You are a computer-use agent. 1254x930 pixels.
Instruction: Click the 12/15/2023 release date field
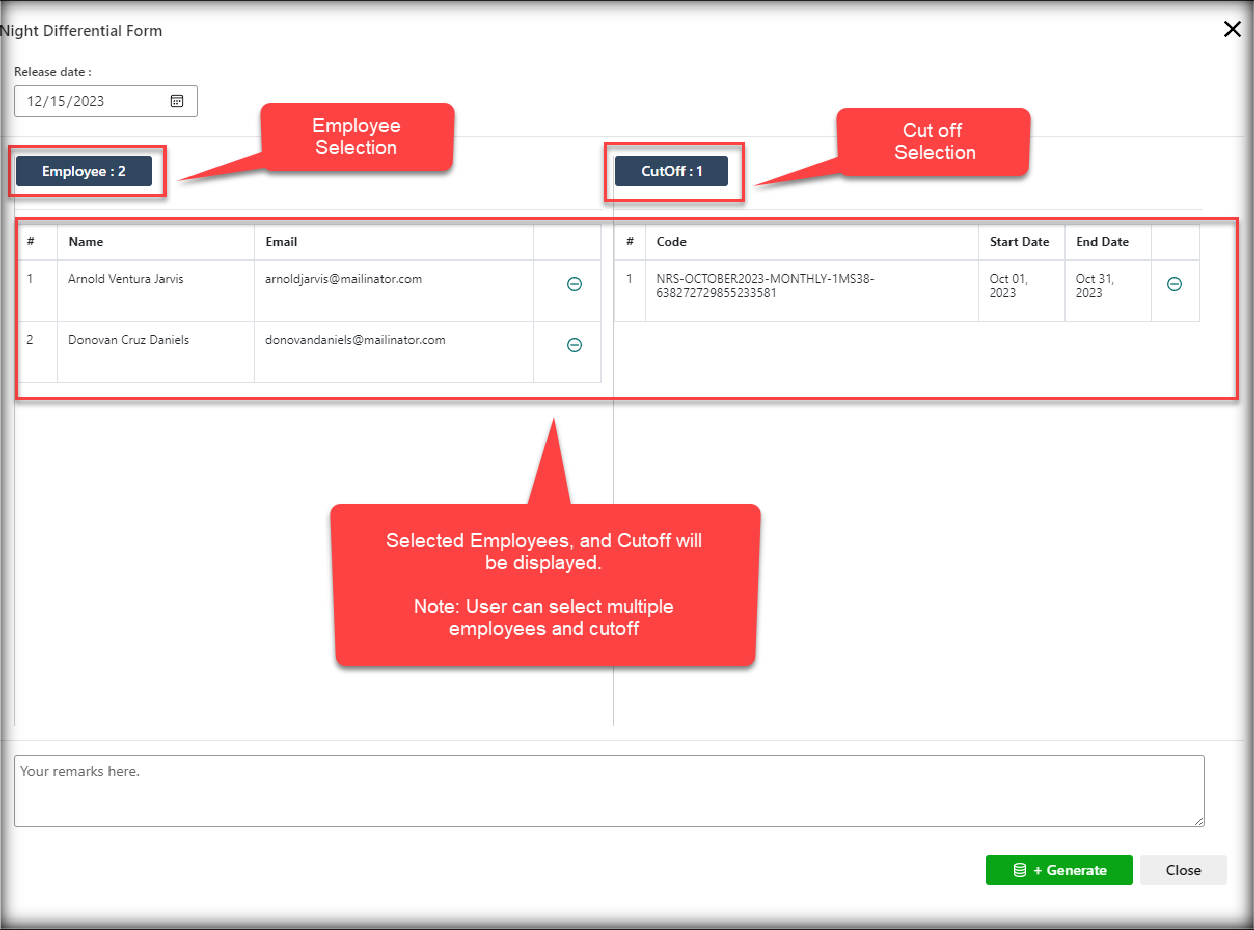click(90, 101)
